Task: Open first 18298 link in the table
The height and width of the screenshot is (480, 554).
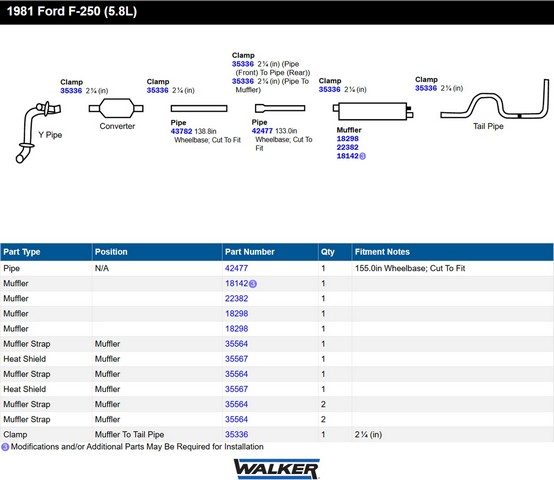Action: (236, 314)
